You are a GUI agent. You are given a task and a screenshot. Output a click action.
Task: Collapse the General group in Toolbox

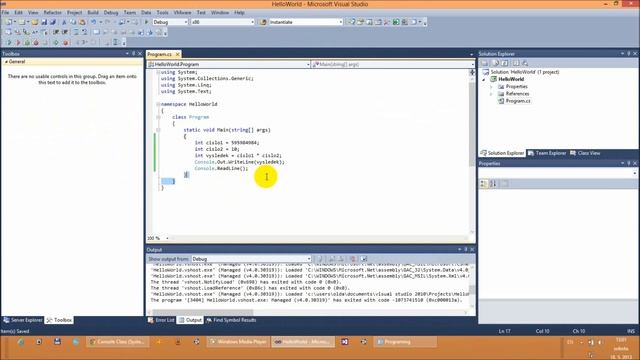pos(6,62)
